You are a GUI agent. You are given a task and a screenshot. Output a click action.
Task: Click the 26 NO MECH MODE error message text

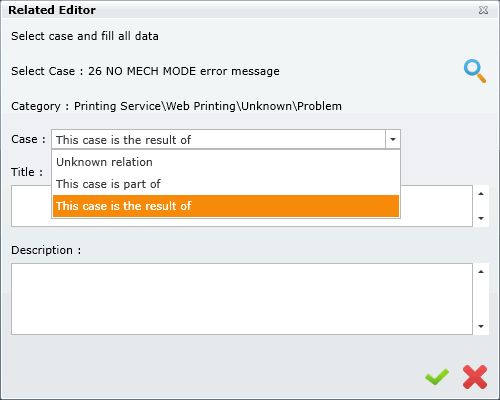(184, 71)
